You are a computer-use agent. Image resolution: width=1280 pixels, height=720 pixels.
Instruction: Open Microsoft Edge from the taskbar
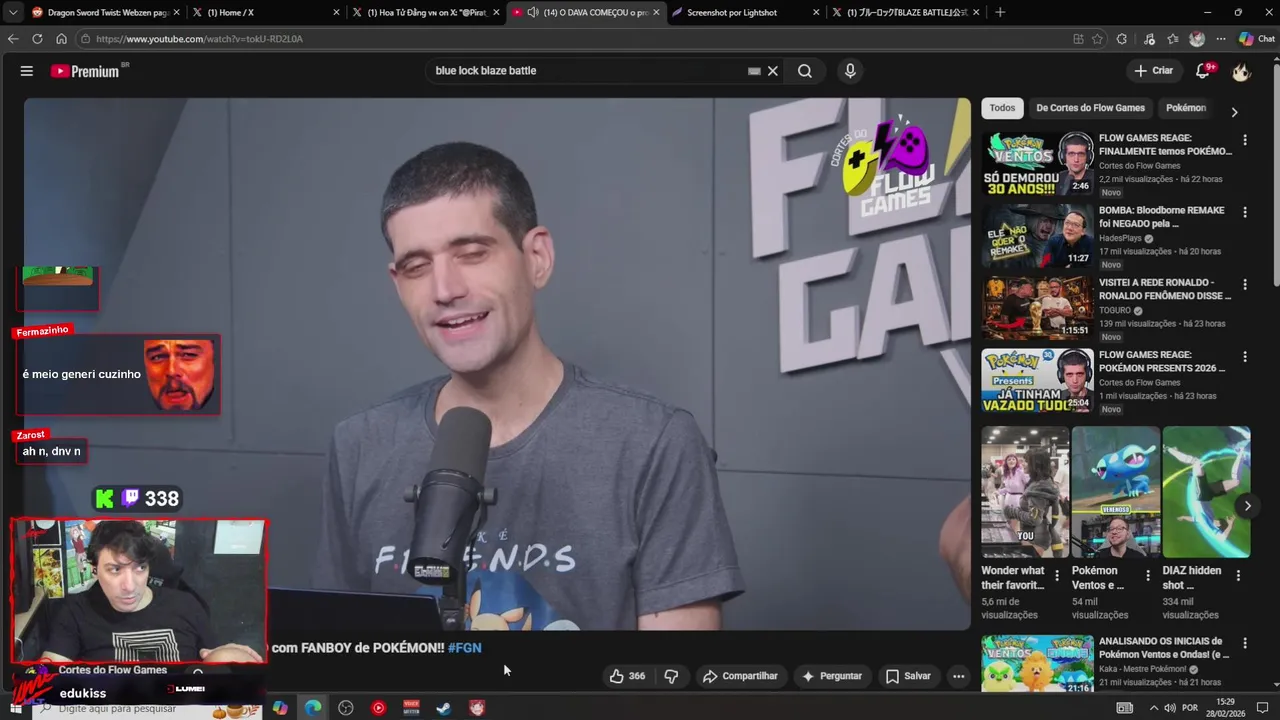click(313, 708)
